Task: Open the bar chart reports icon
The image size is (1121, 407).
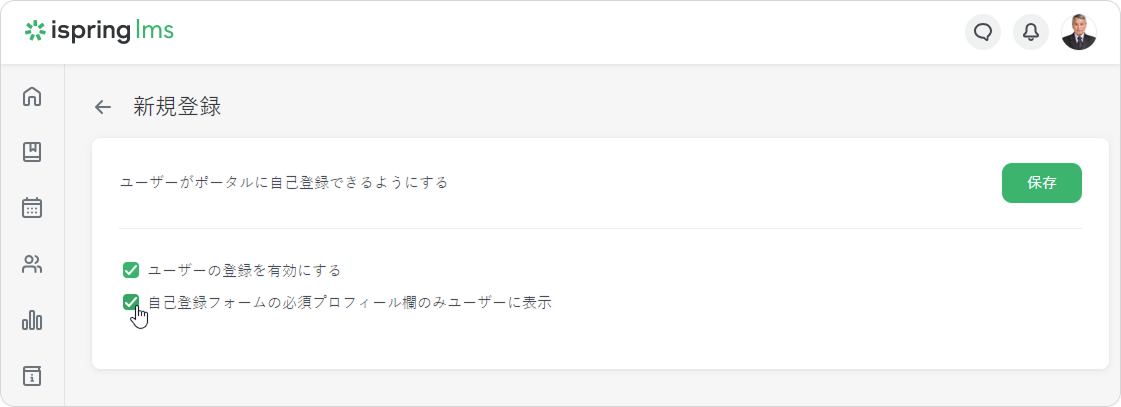Action: (32, 321)
